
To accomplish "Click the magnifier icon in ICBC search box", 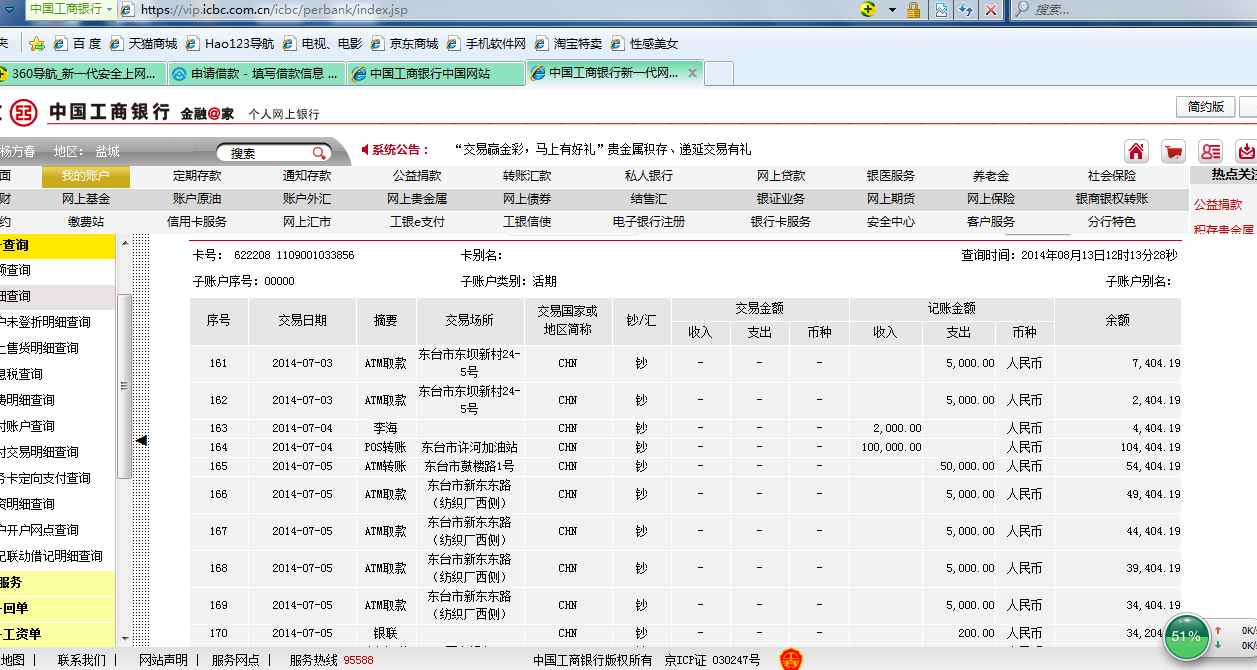I will tap(319, 153).
